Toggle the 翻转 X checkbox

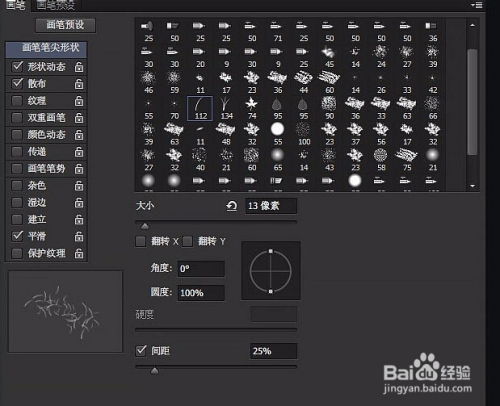(x=140, y=241)
